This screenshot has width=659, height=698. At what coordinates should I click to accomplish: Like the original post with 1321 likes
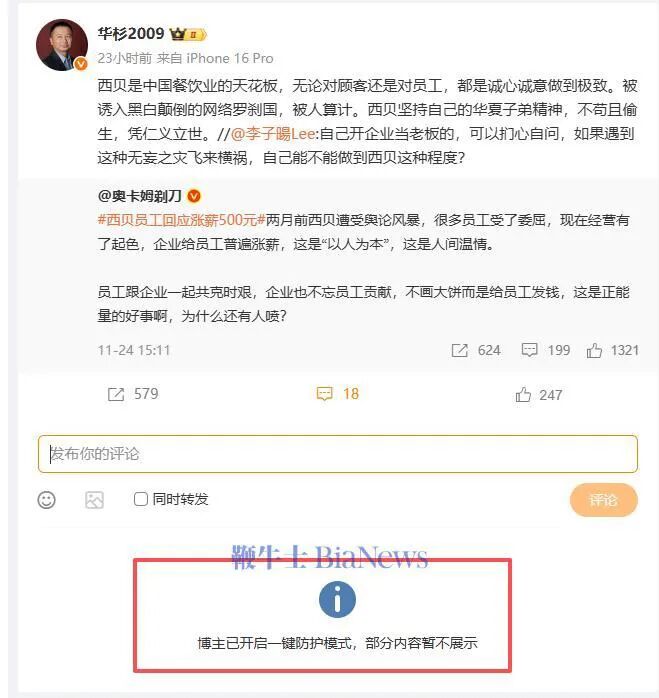[x=594, y=350]
